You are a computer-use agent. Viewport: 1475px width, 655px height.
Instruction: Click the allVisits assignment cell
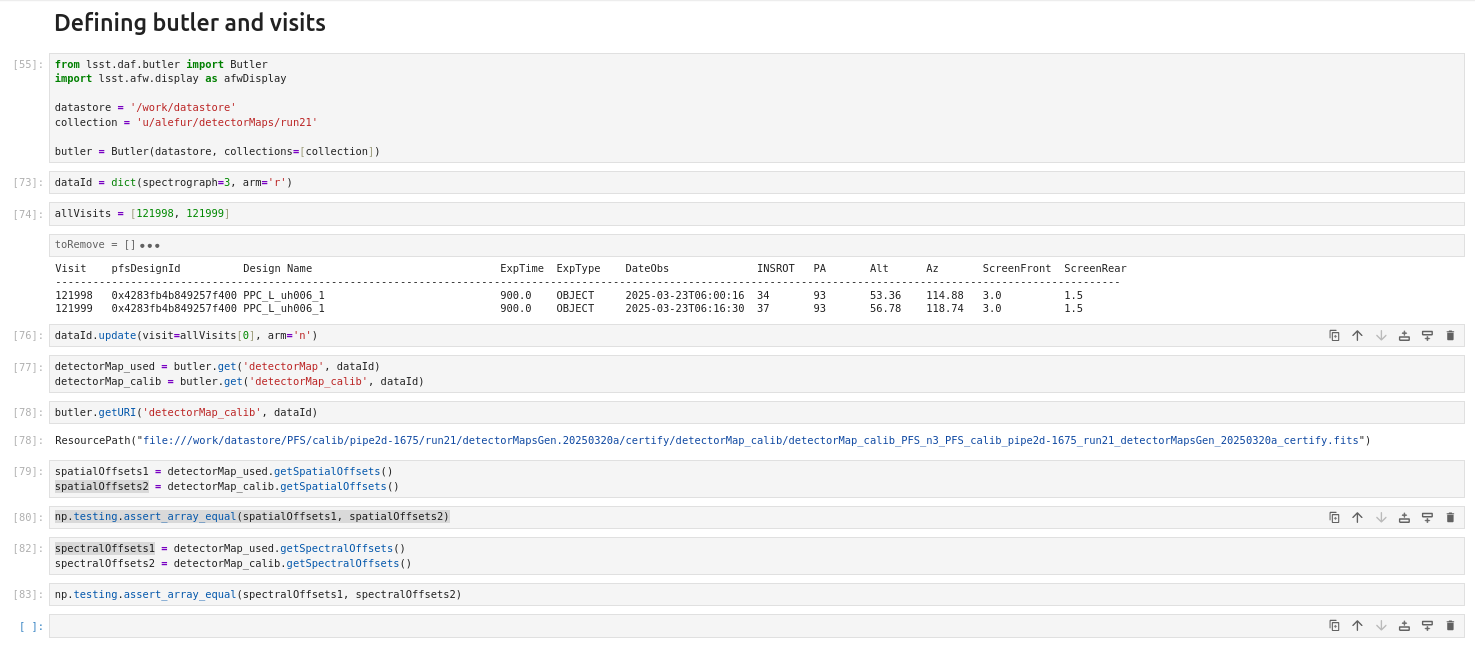point(600,214)
